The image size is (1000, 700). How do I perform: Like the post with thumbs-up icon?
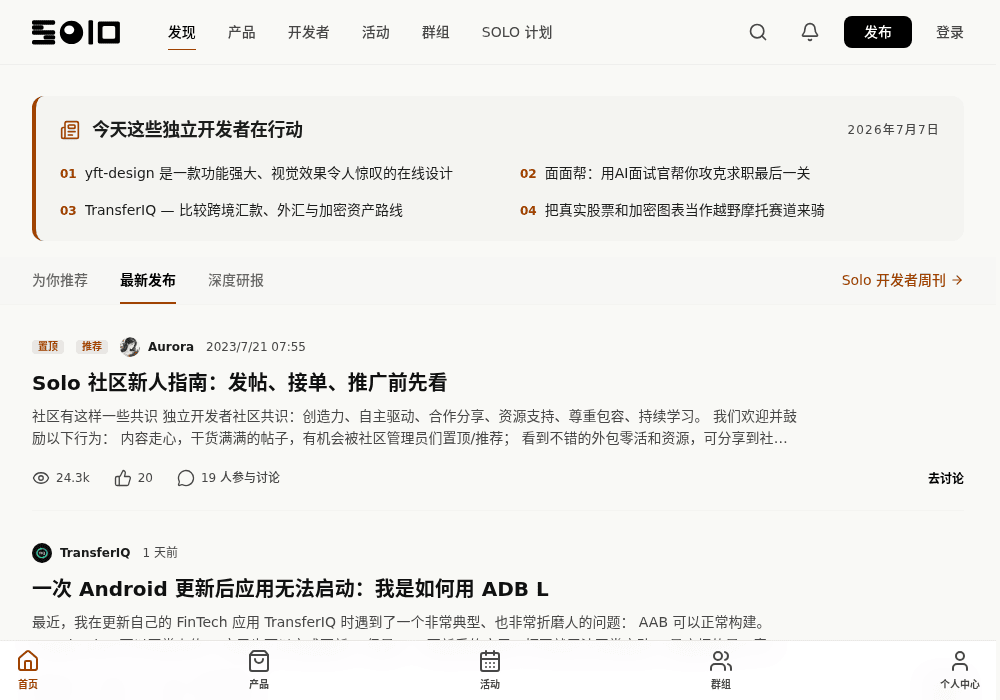(x=122, y=478)
